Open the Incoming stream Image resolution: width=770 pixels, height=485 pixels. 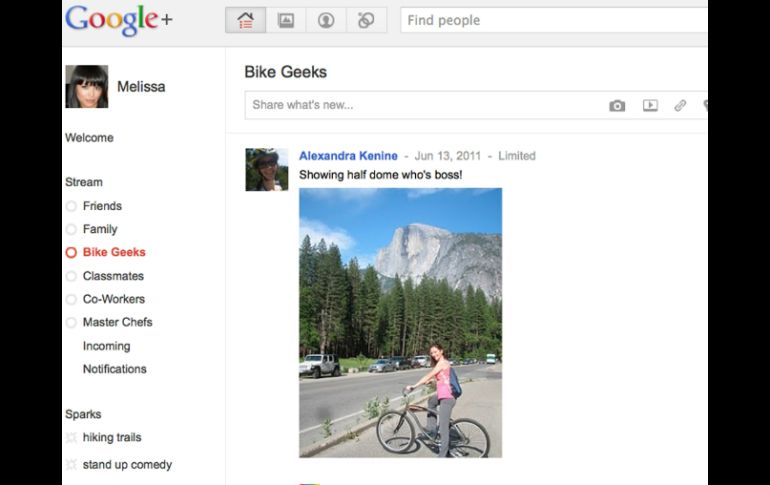pyautogui.click(x=106, y=346)
